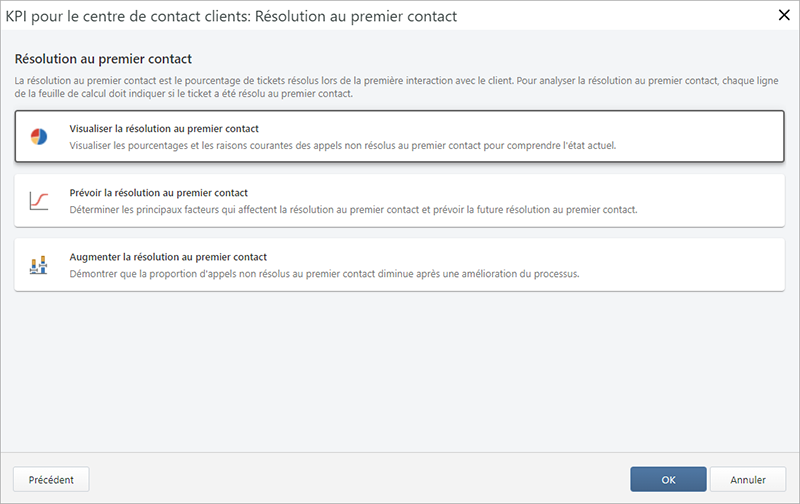Viewport: 800px width, 504px height.
Task: Click the "Déterminer les principaux facteurs" description
Action: point(352,209)
